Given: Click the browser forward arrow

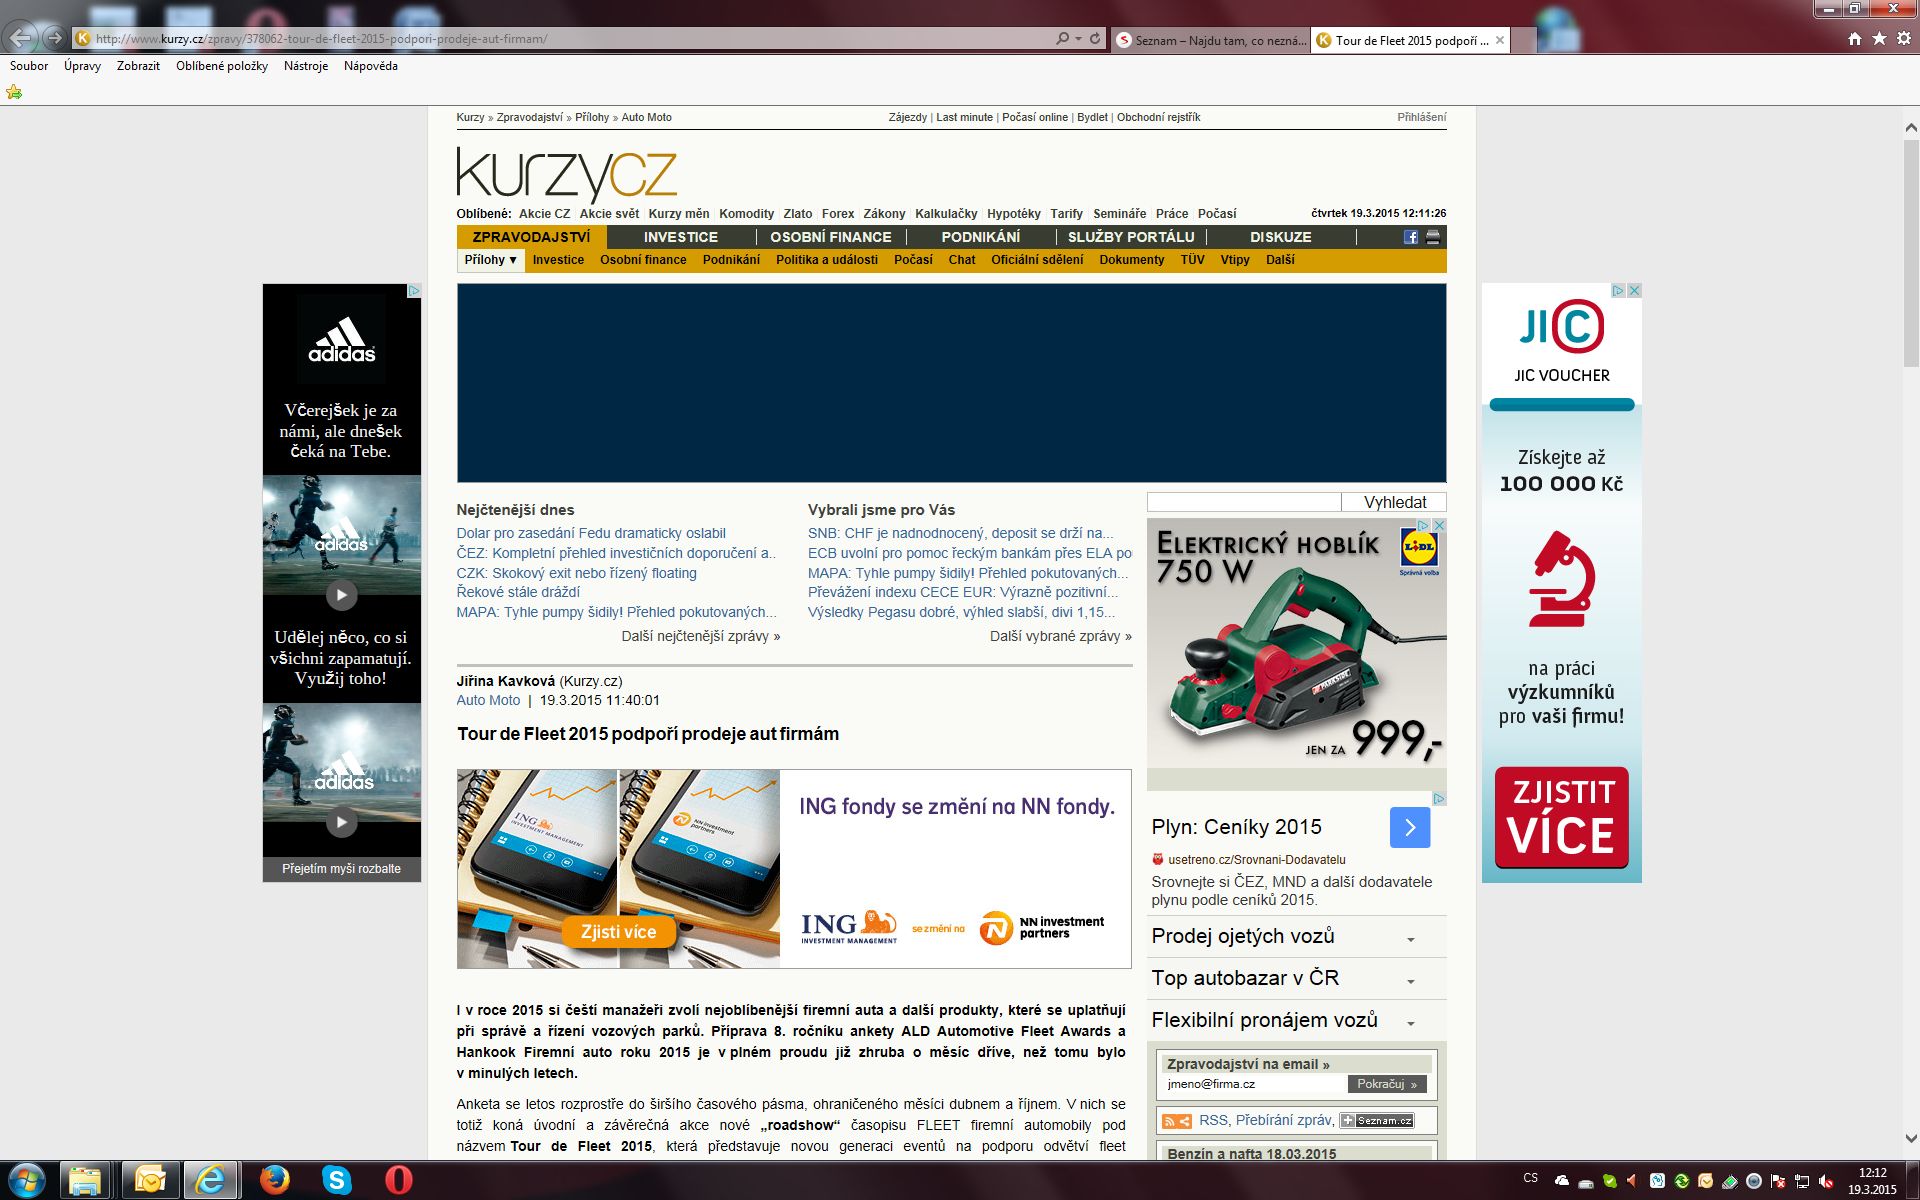Looking at the screenshot, I should pos(55,39).
